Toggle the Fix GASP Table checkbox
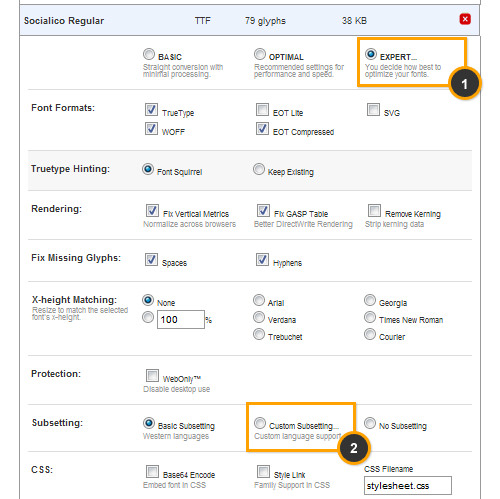The width and height of the screenshot is (500, 499). coord(263,211)
